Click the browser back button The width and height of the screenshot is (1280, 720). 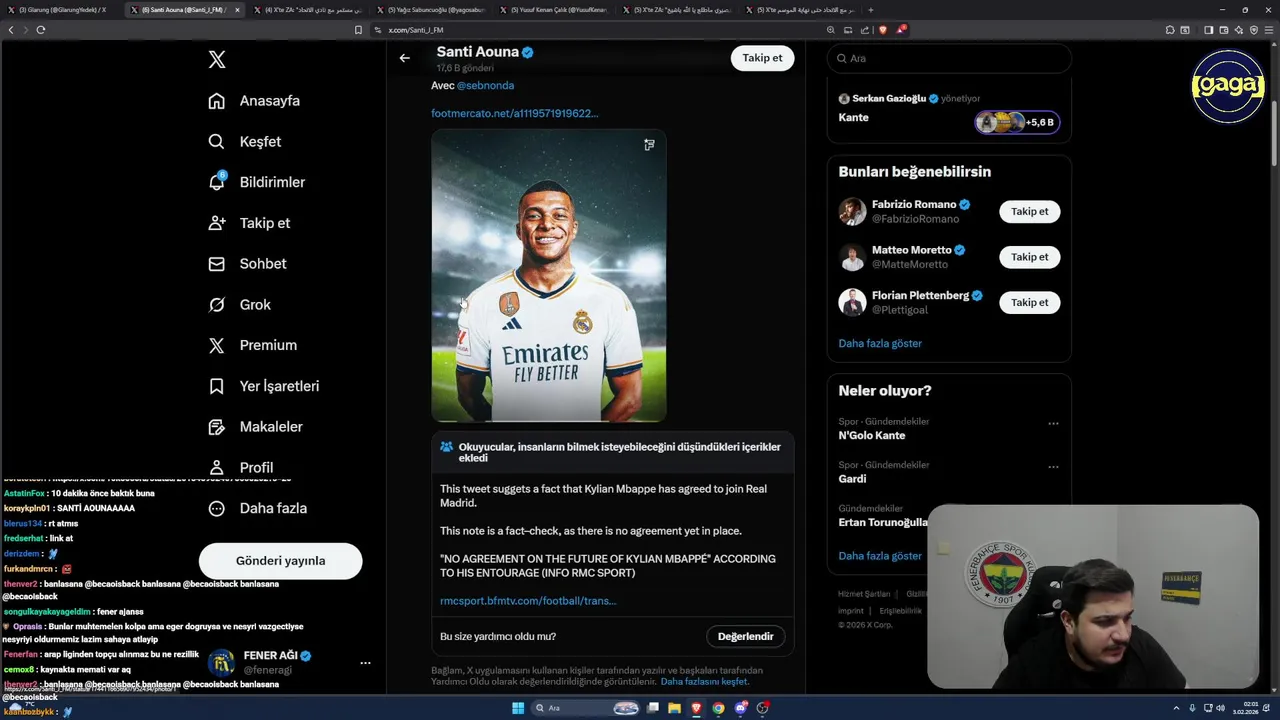[x=11, y=30]
